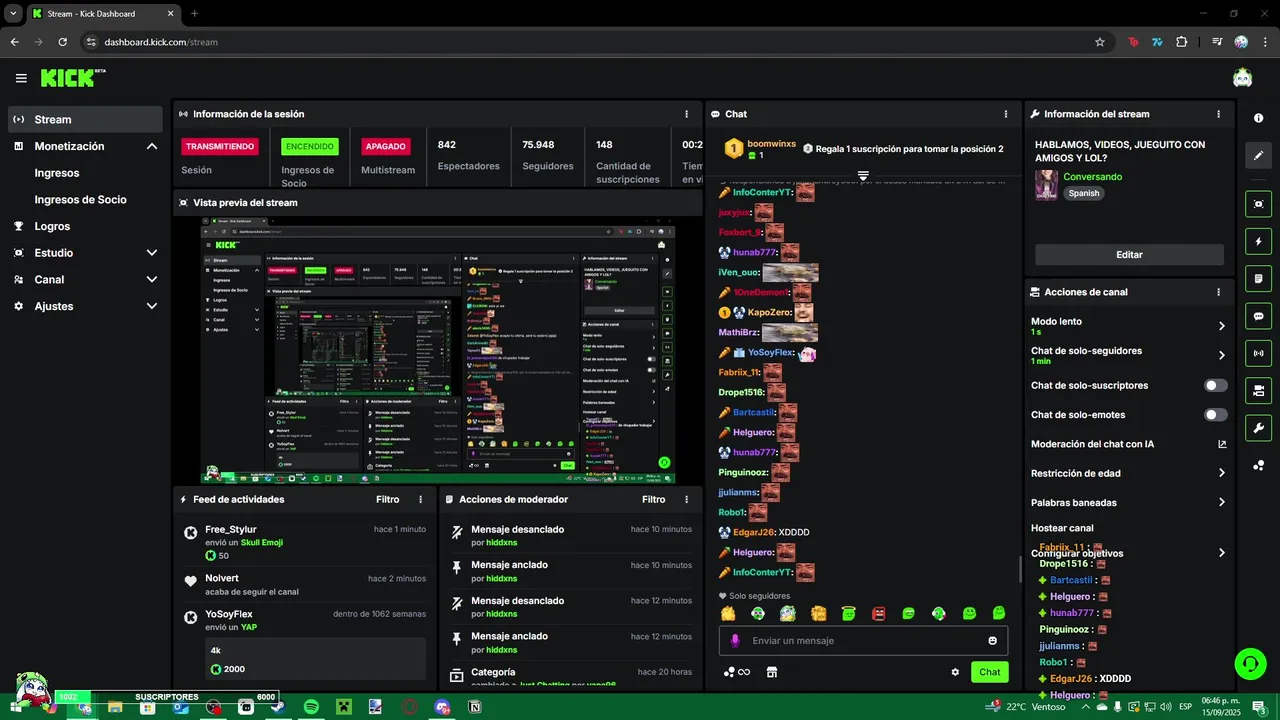Open options menu of the Chat panel
This screenshot has height=720, width=1280.
[x=1008, y=114]
